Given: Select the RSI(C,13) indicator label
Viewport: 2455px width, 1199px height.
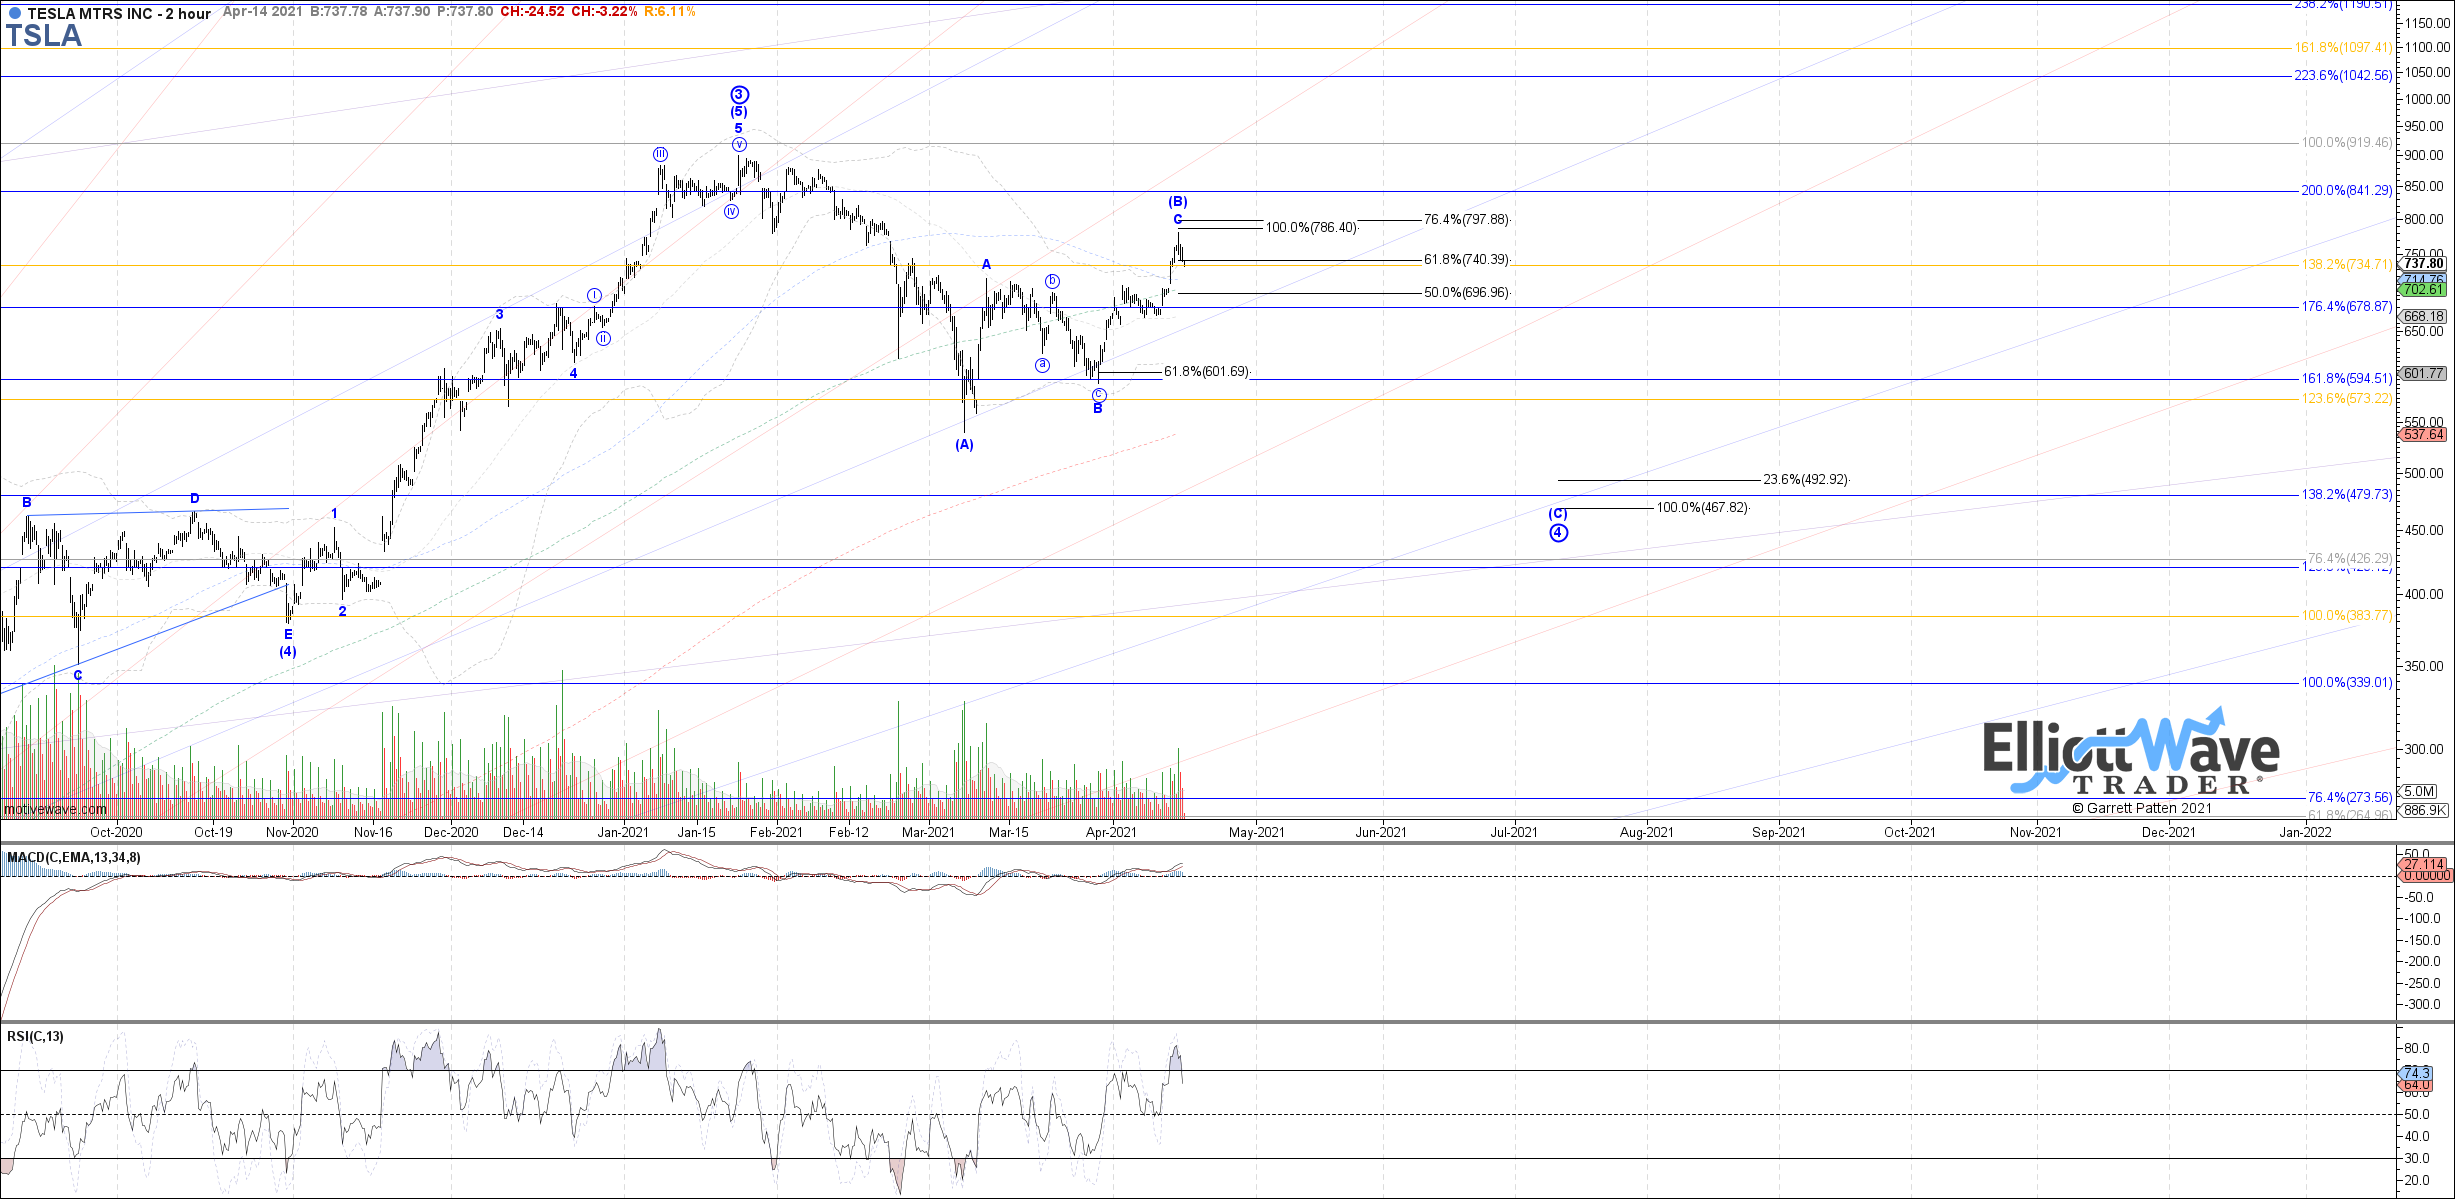Looking at the screenshot, I should [x=35, y=1036].
